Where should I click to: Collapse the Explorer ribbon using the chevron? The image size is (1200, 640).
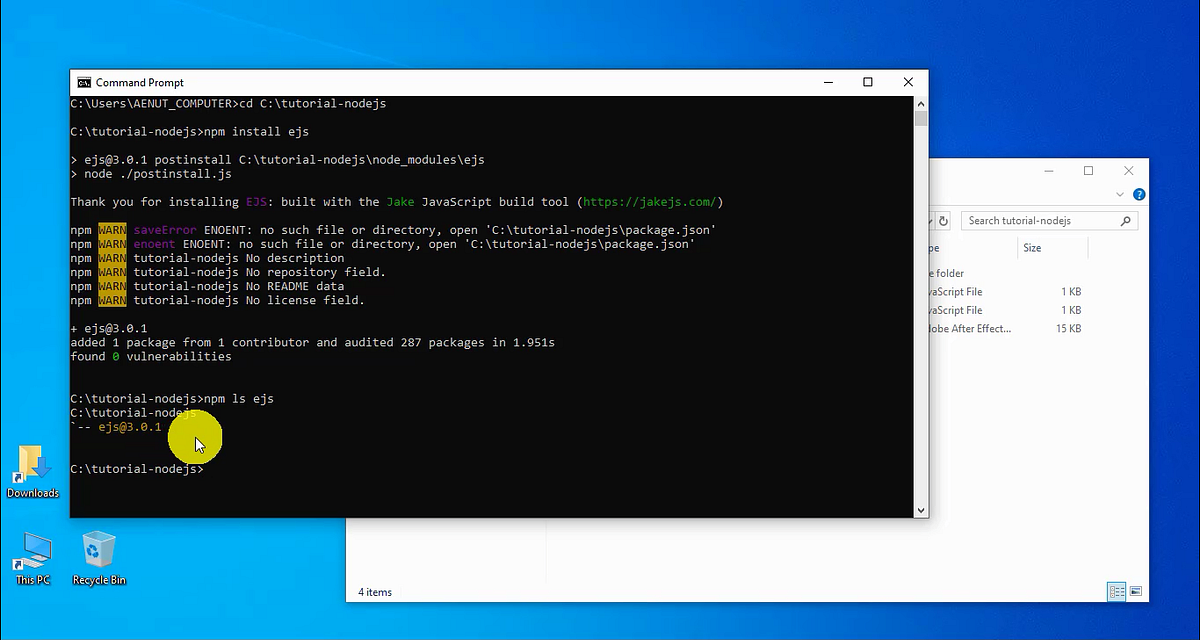point(1120,195)
